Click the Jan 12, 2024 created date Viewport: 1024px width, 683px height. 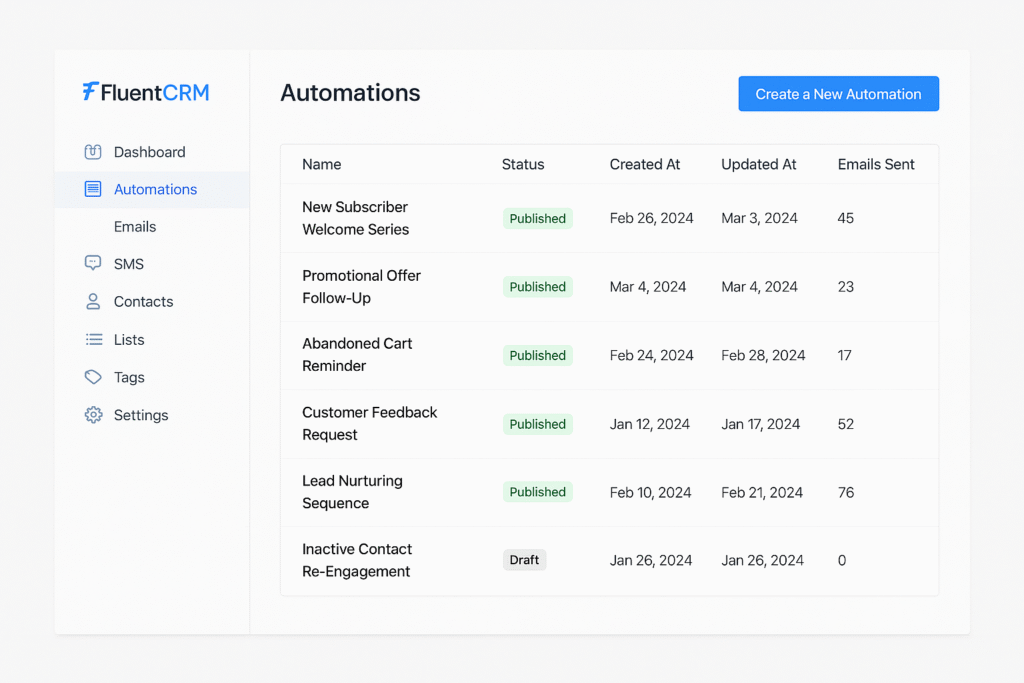650,424
